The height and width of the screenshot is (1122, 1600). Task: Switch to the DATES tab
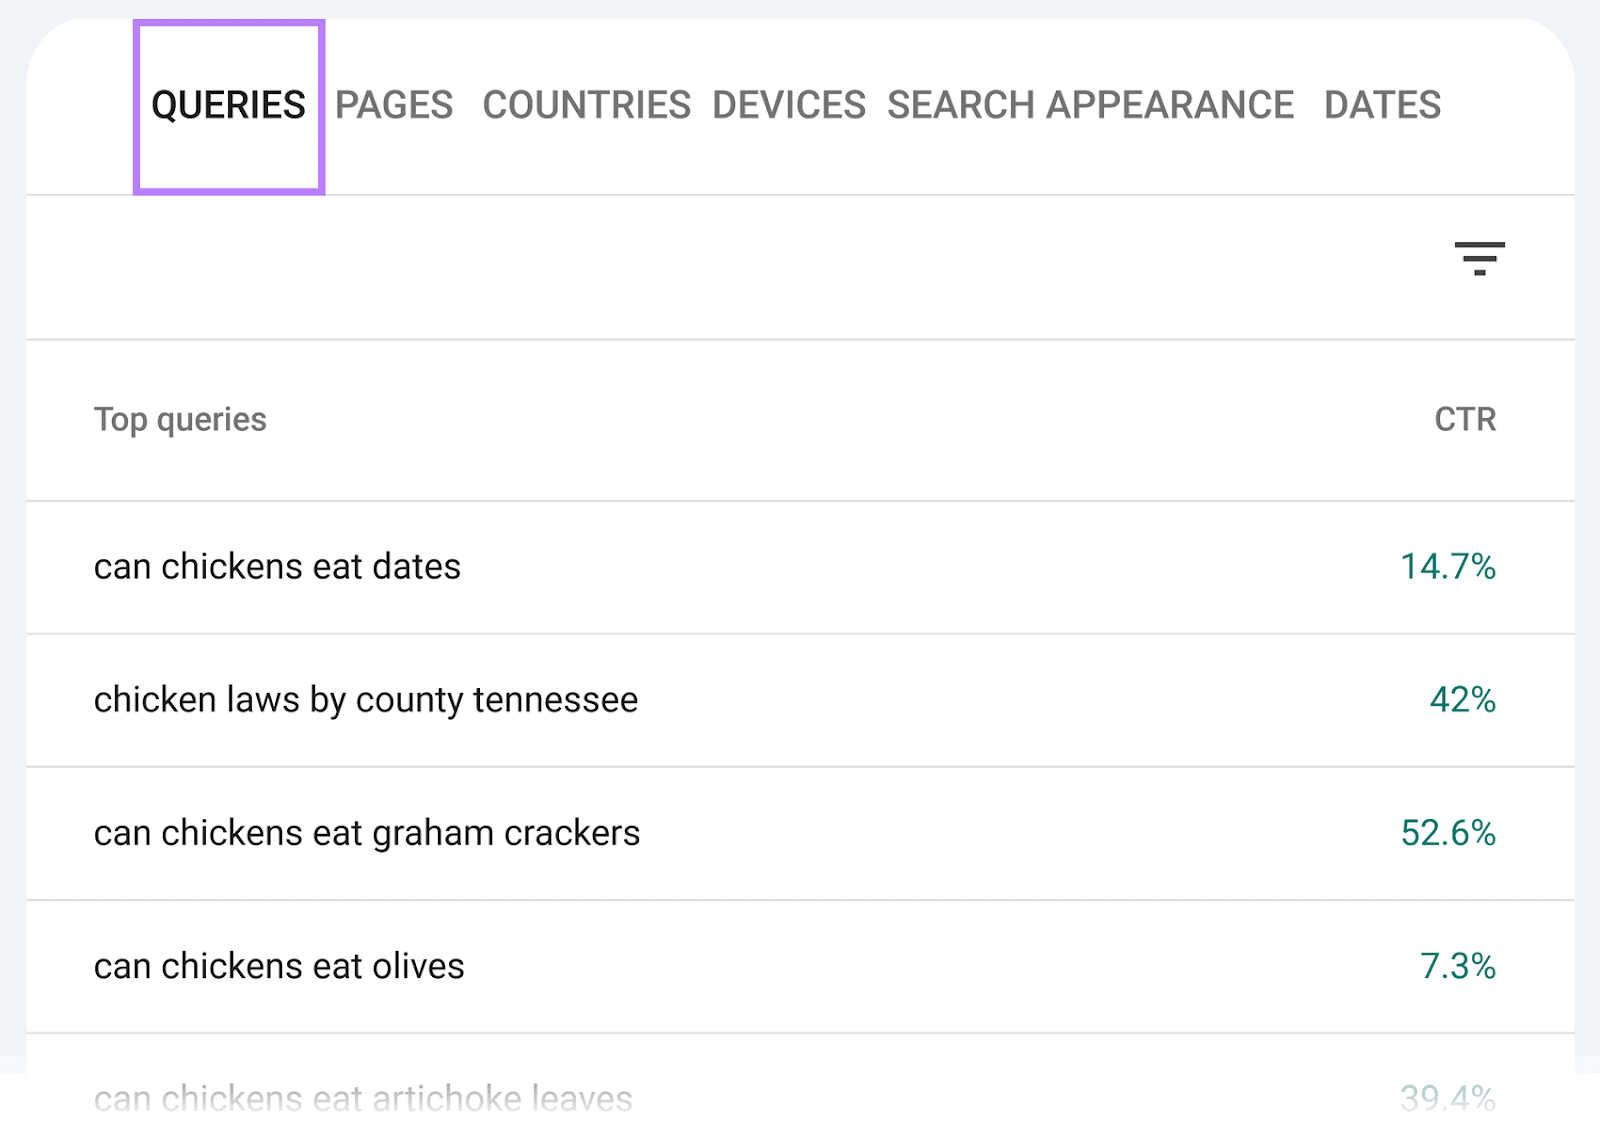coord(1382,104)
